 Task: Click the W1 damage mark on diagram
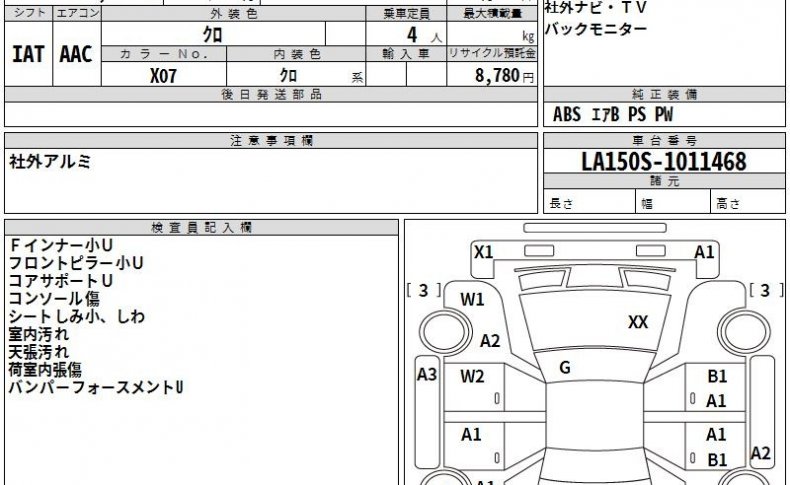pyautogui.click(x=472, y=300)
